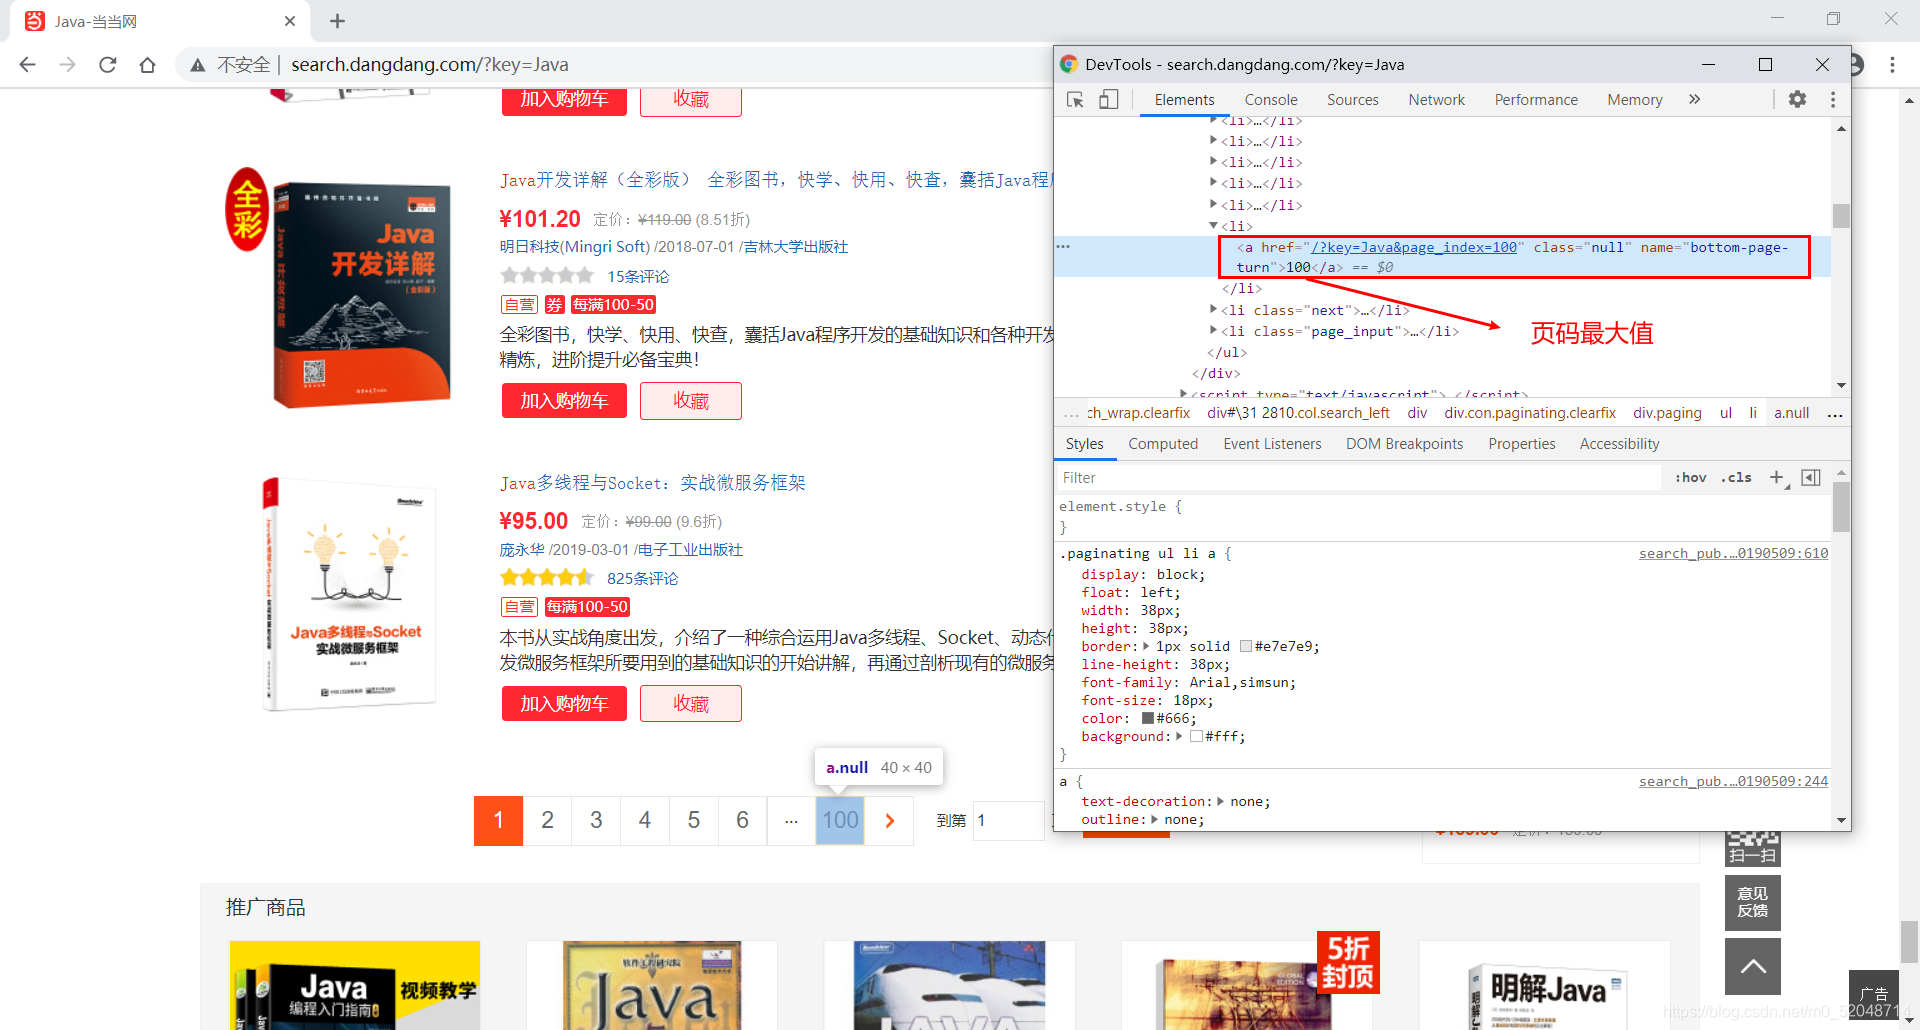Select the inspect element tool in DevTools
The width and height of the screenshot is (1920, 1030).
click(x=1075, y=99)
